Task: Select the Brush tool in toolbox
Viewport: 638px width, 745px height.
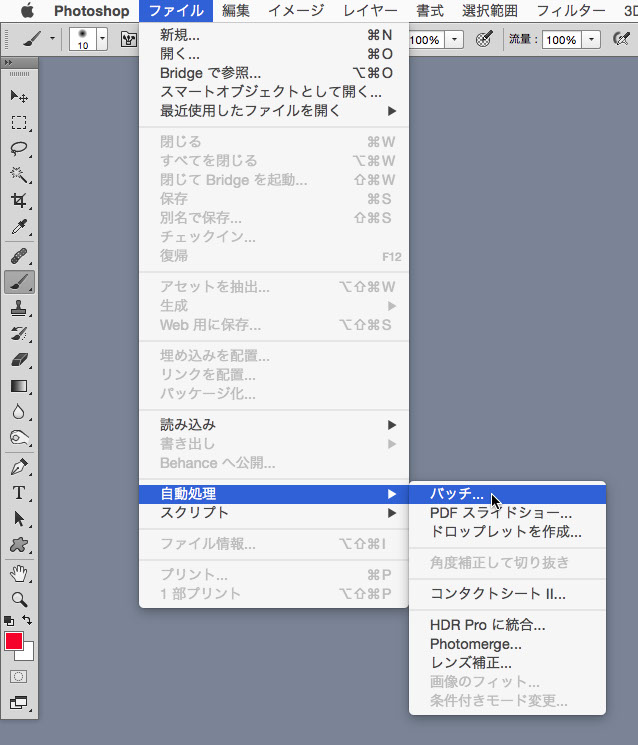Action: coord(19,283)
